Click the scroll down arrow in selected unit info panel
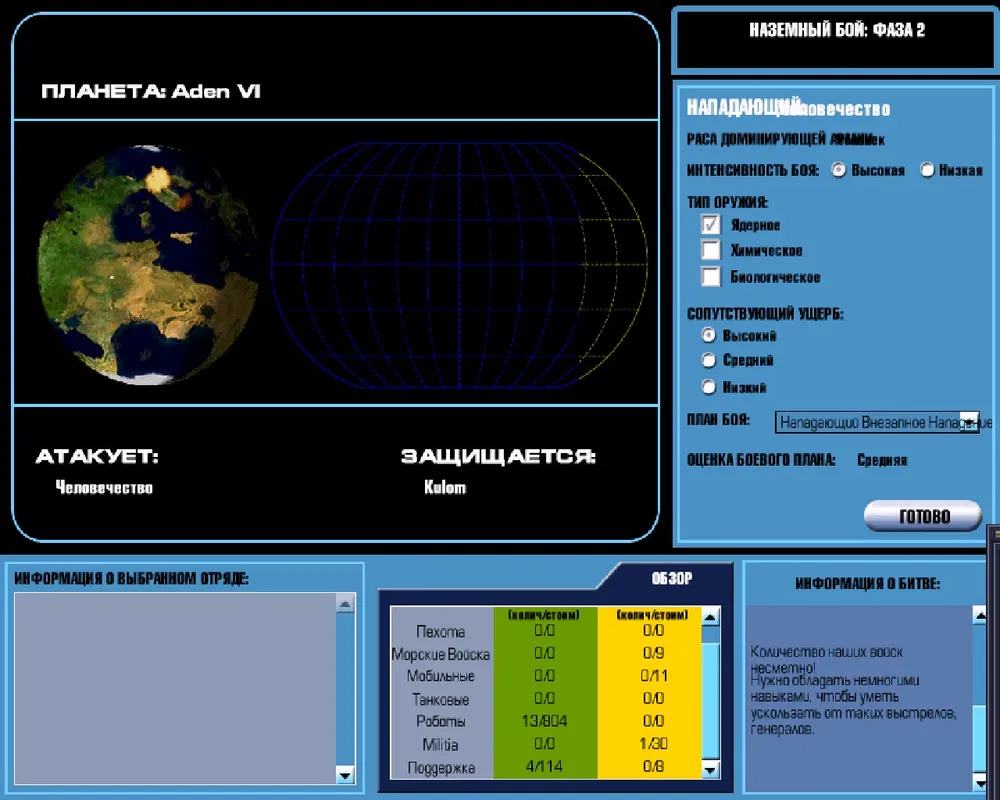1000x800 pixels. (345, 774)
